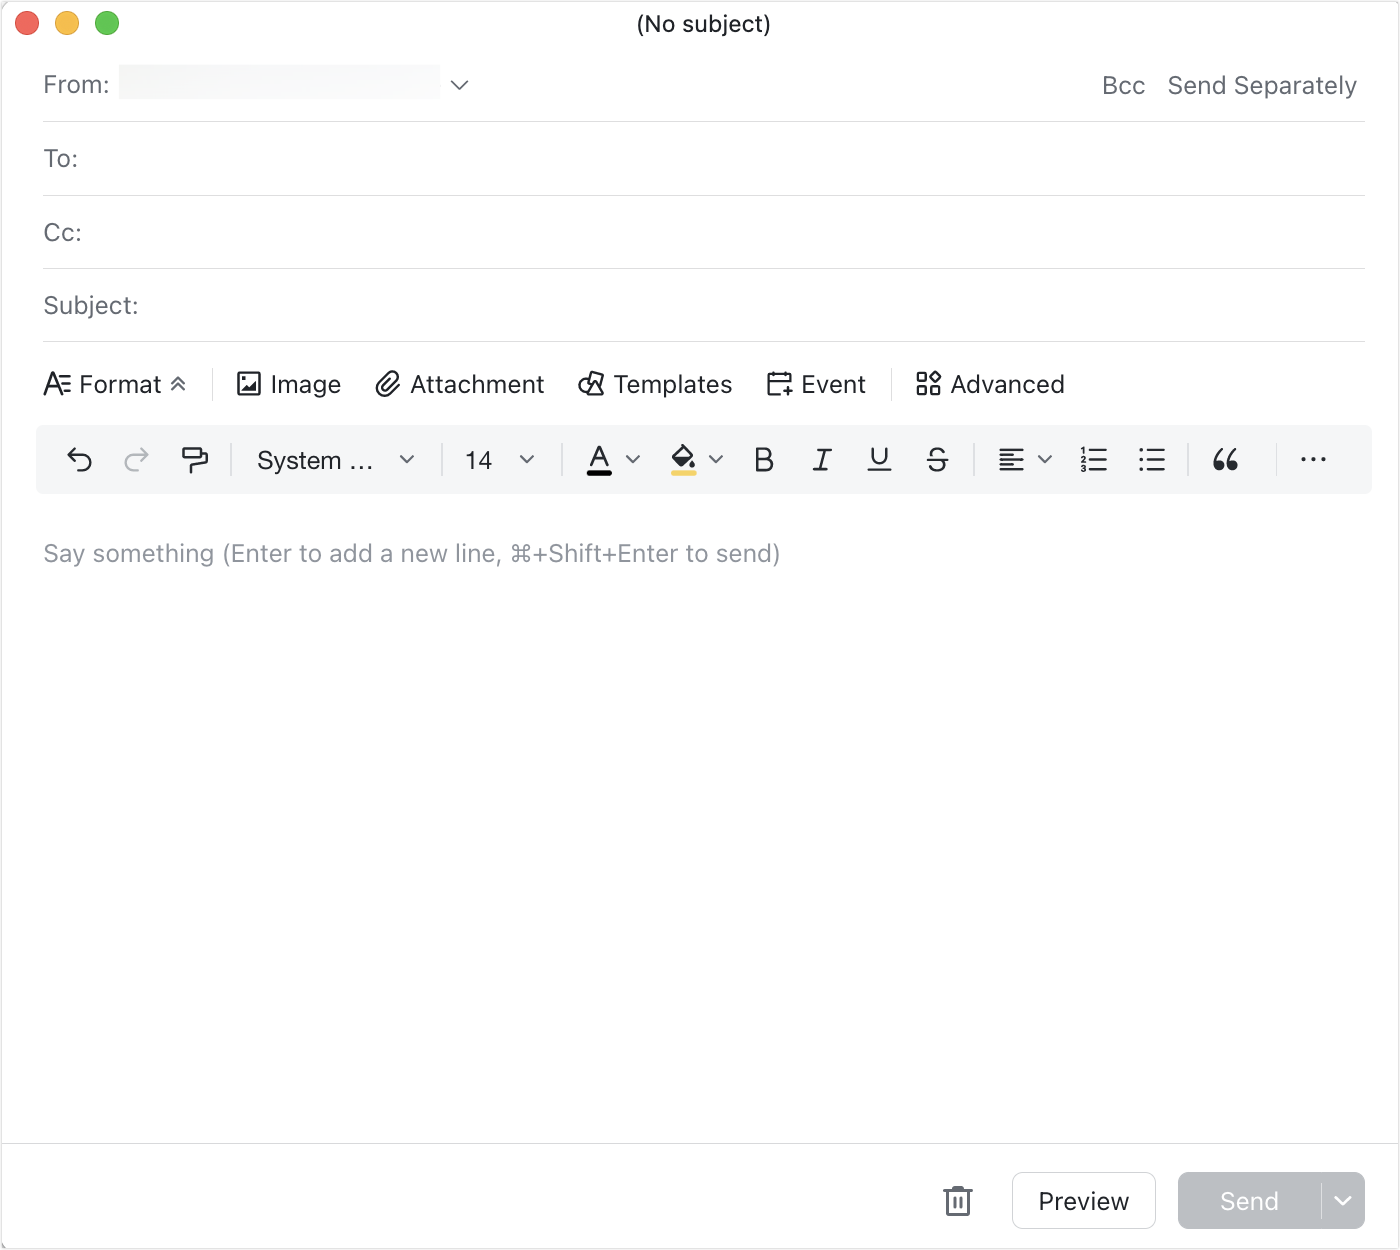Select the Format Painter icon
1400x1250 pixels.
(x=195, y=459)
